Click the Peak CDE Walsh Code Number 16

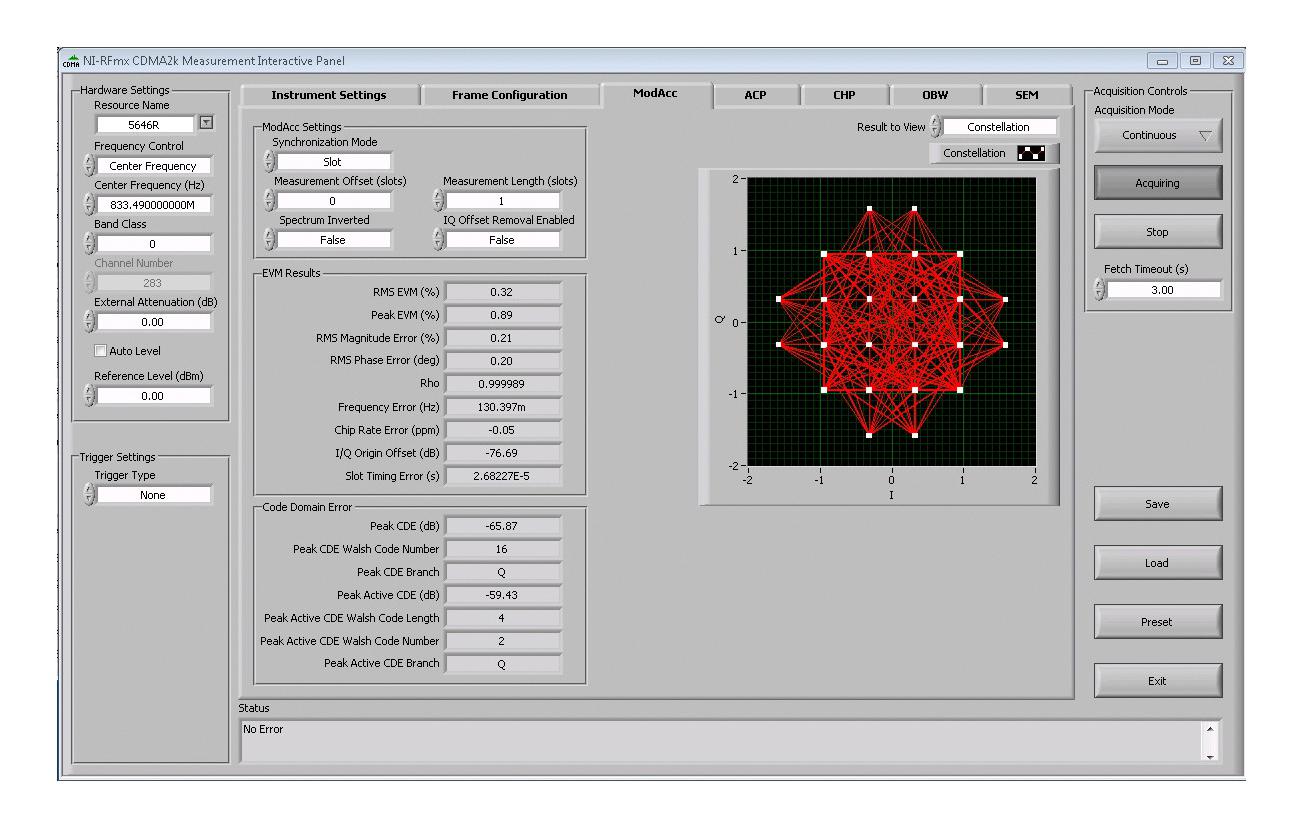tap(503, 549)
